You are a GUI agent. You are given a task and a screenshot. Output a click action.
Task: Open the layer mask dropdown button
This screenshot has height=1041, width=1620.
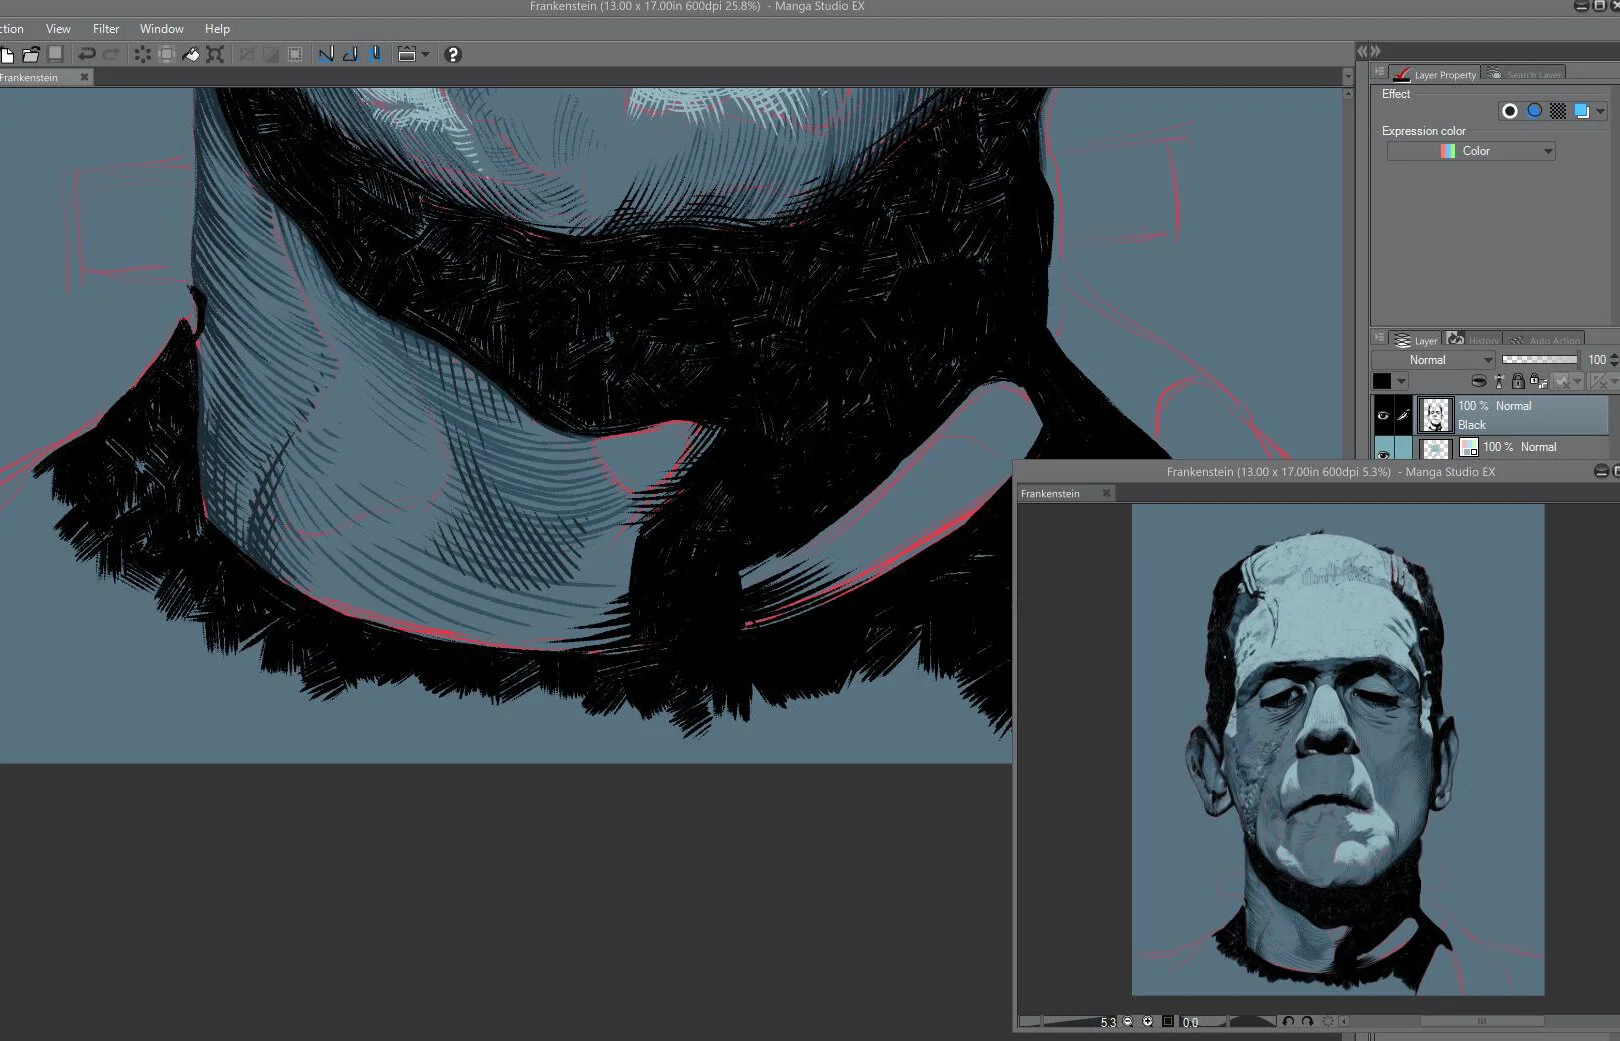[1568, 381]
